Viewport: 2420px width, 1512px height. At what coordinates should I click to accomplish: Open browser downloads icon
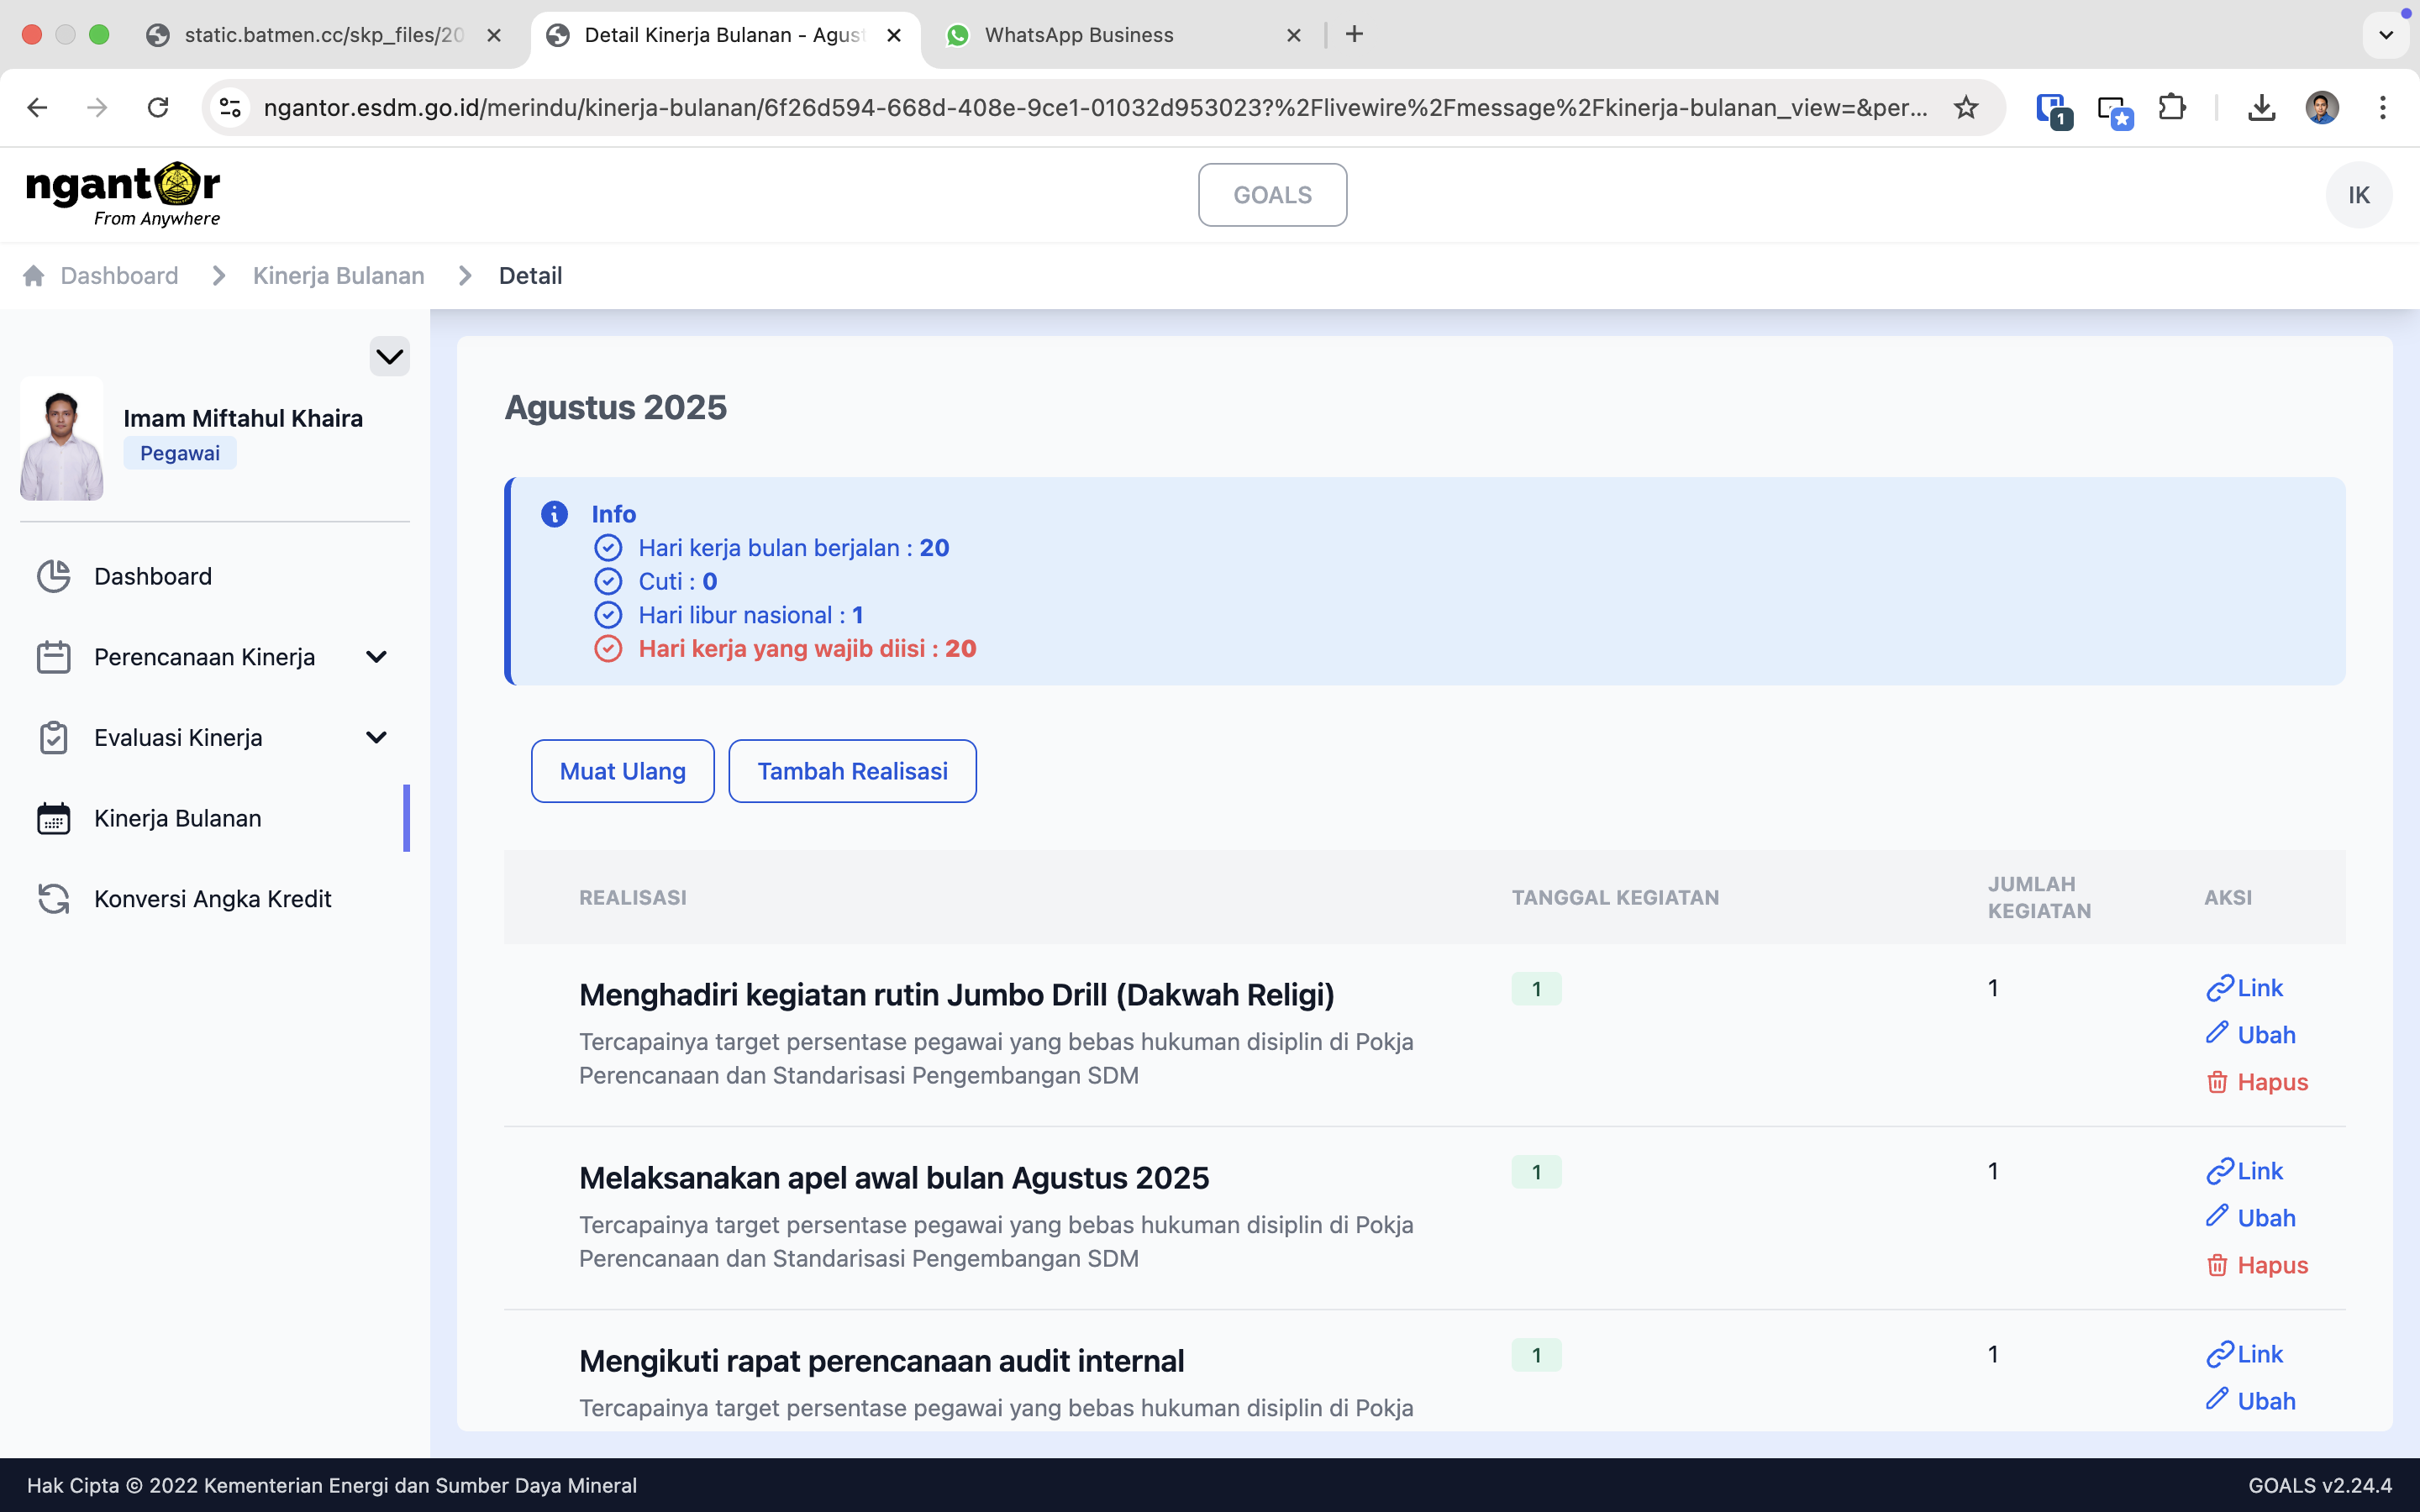pyautogui.click(x=2261, y=107)
